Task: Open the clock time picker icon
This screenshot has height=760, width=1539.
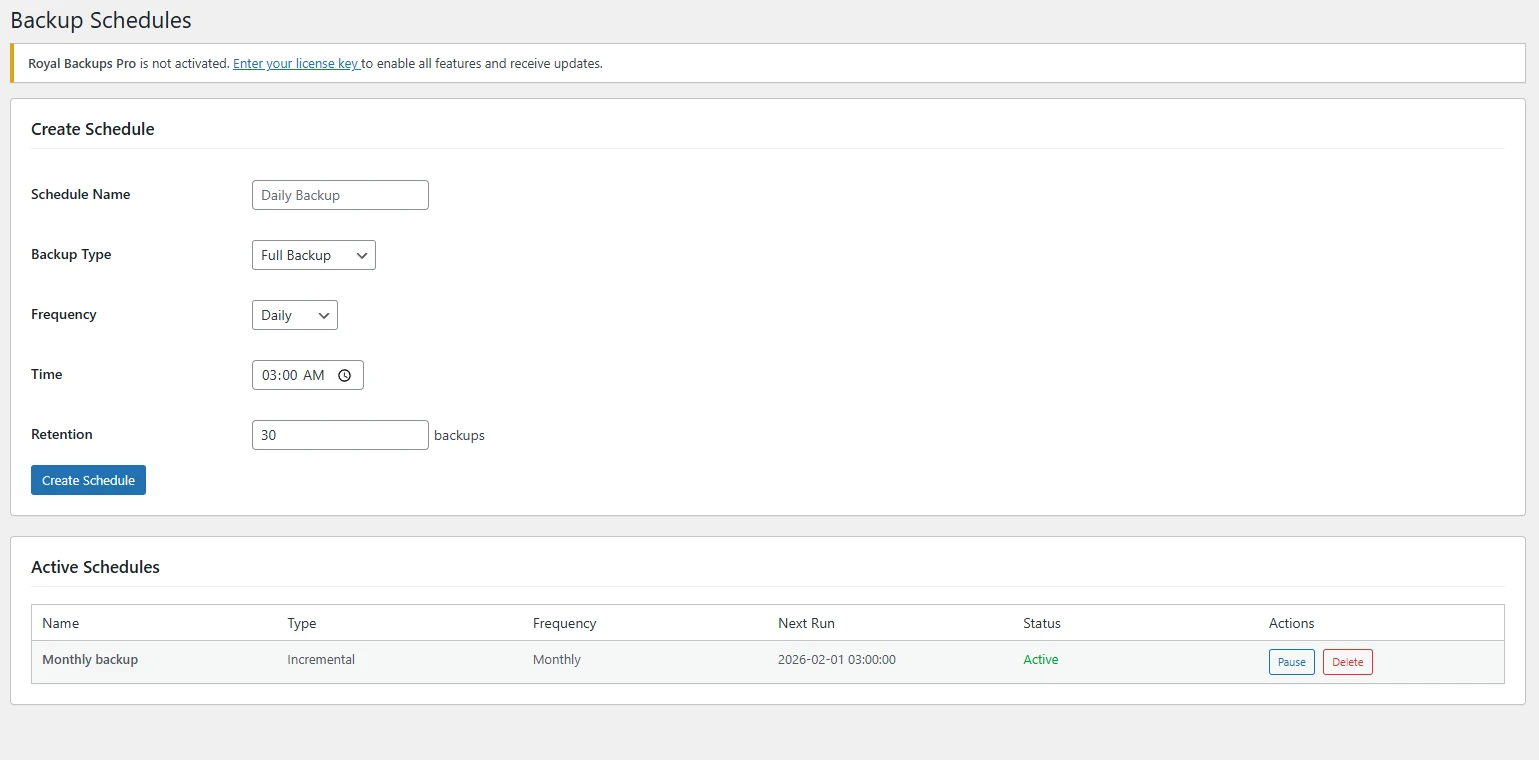Action: [x=345, y=375]
